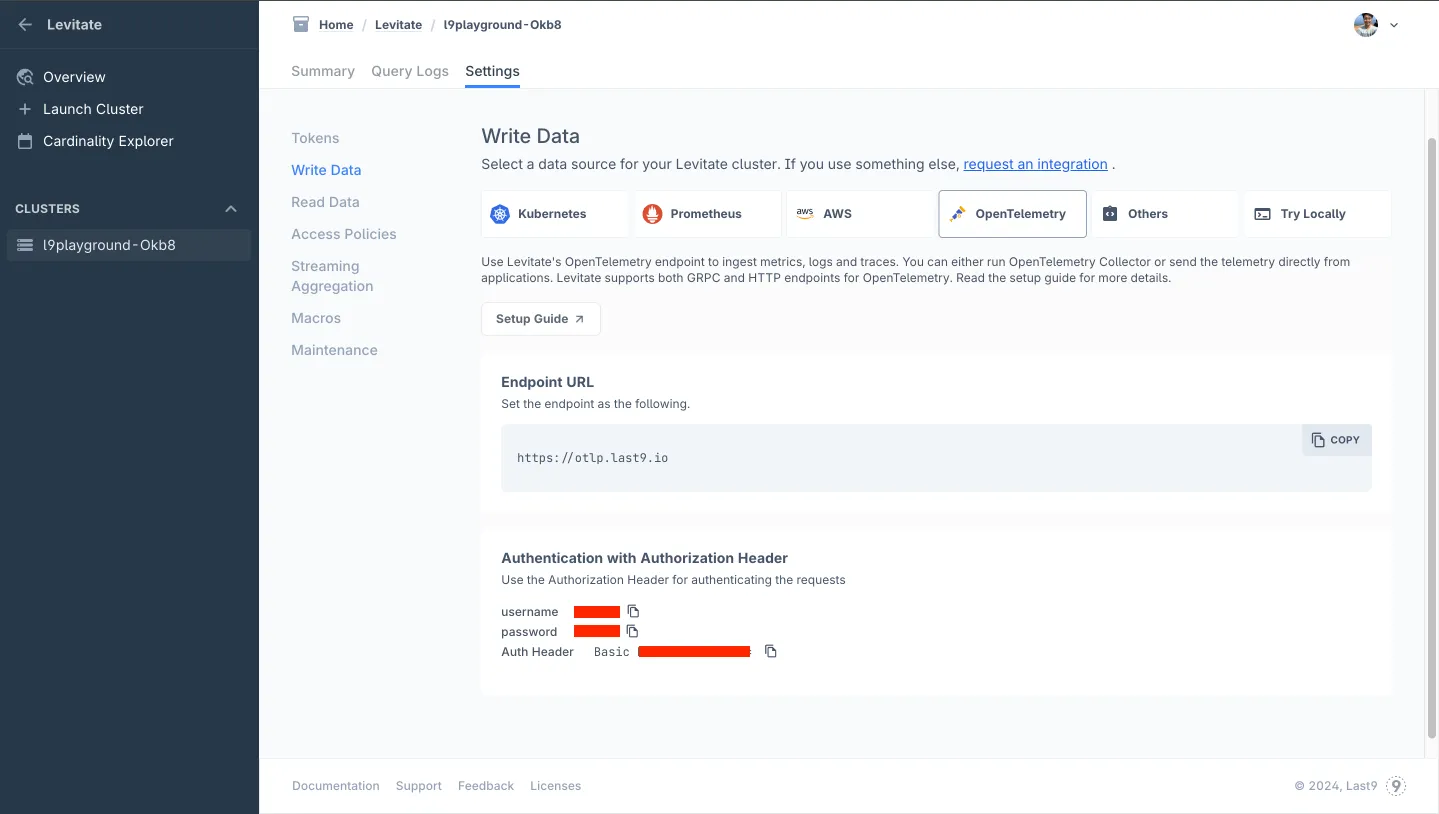Copy the username value
Image resolution: width=1439 pixels, height=814 pixels.
[x=633, y=611]
